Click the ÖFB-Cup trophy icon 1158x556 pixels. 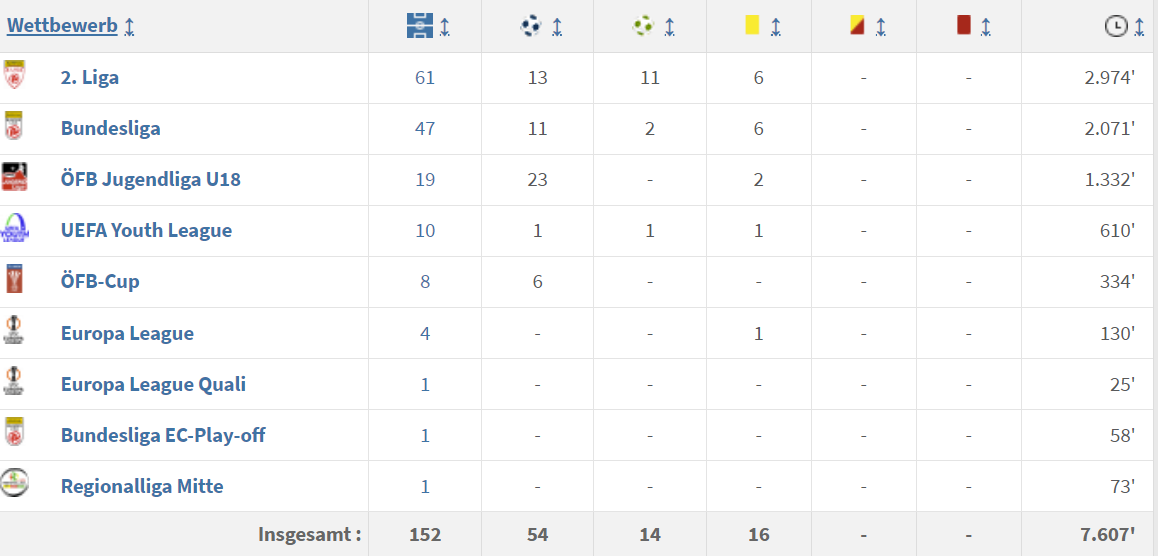coord(14,280)
